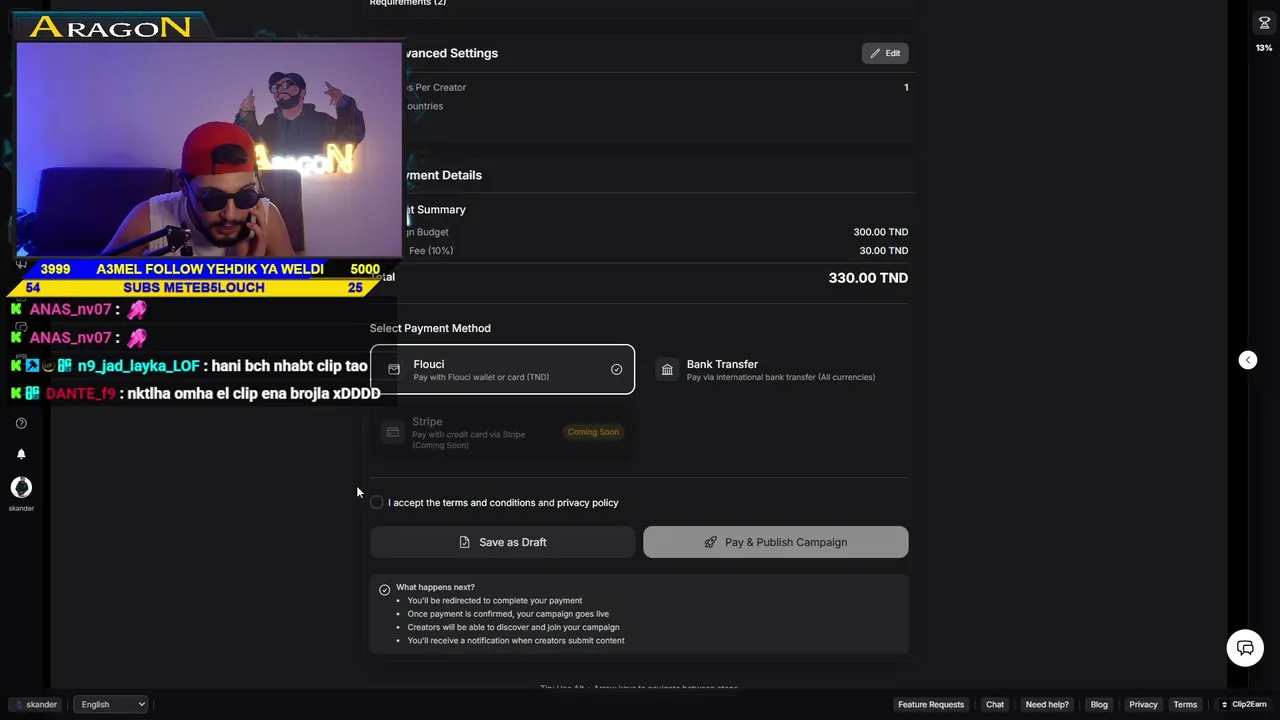Click n9_jad_layka_LOF chat message

(x=190, y=366)
